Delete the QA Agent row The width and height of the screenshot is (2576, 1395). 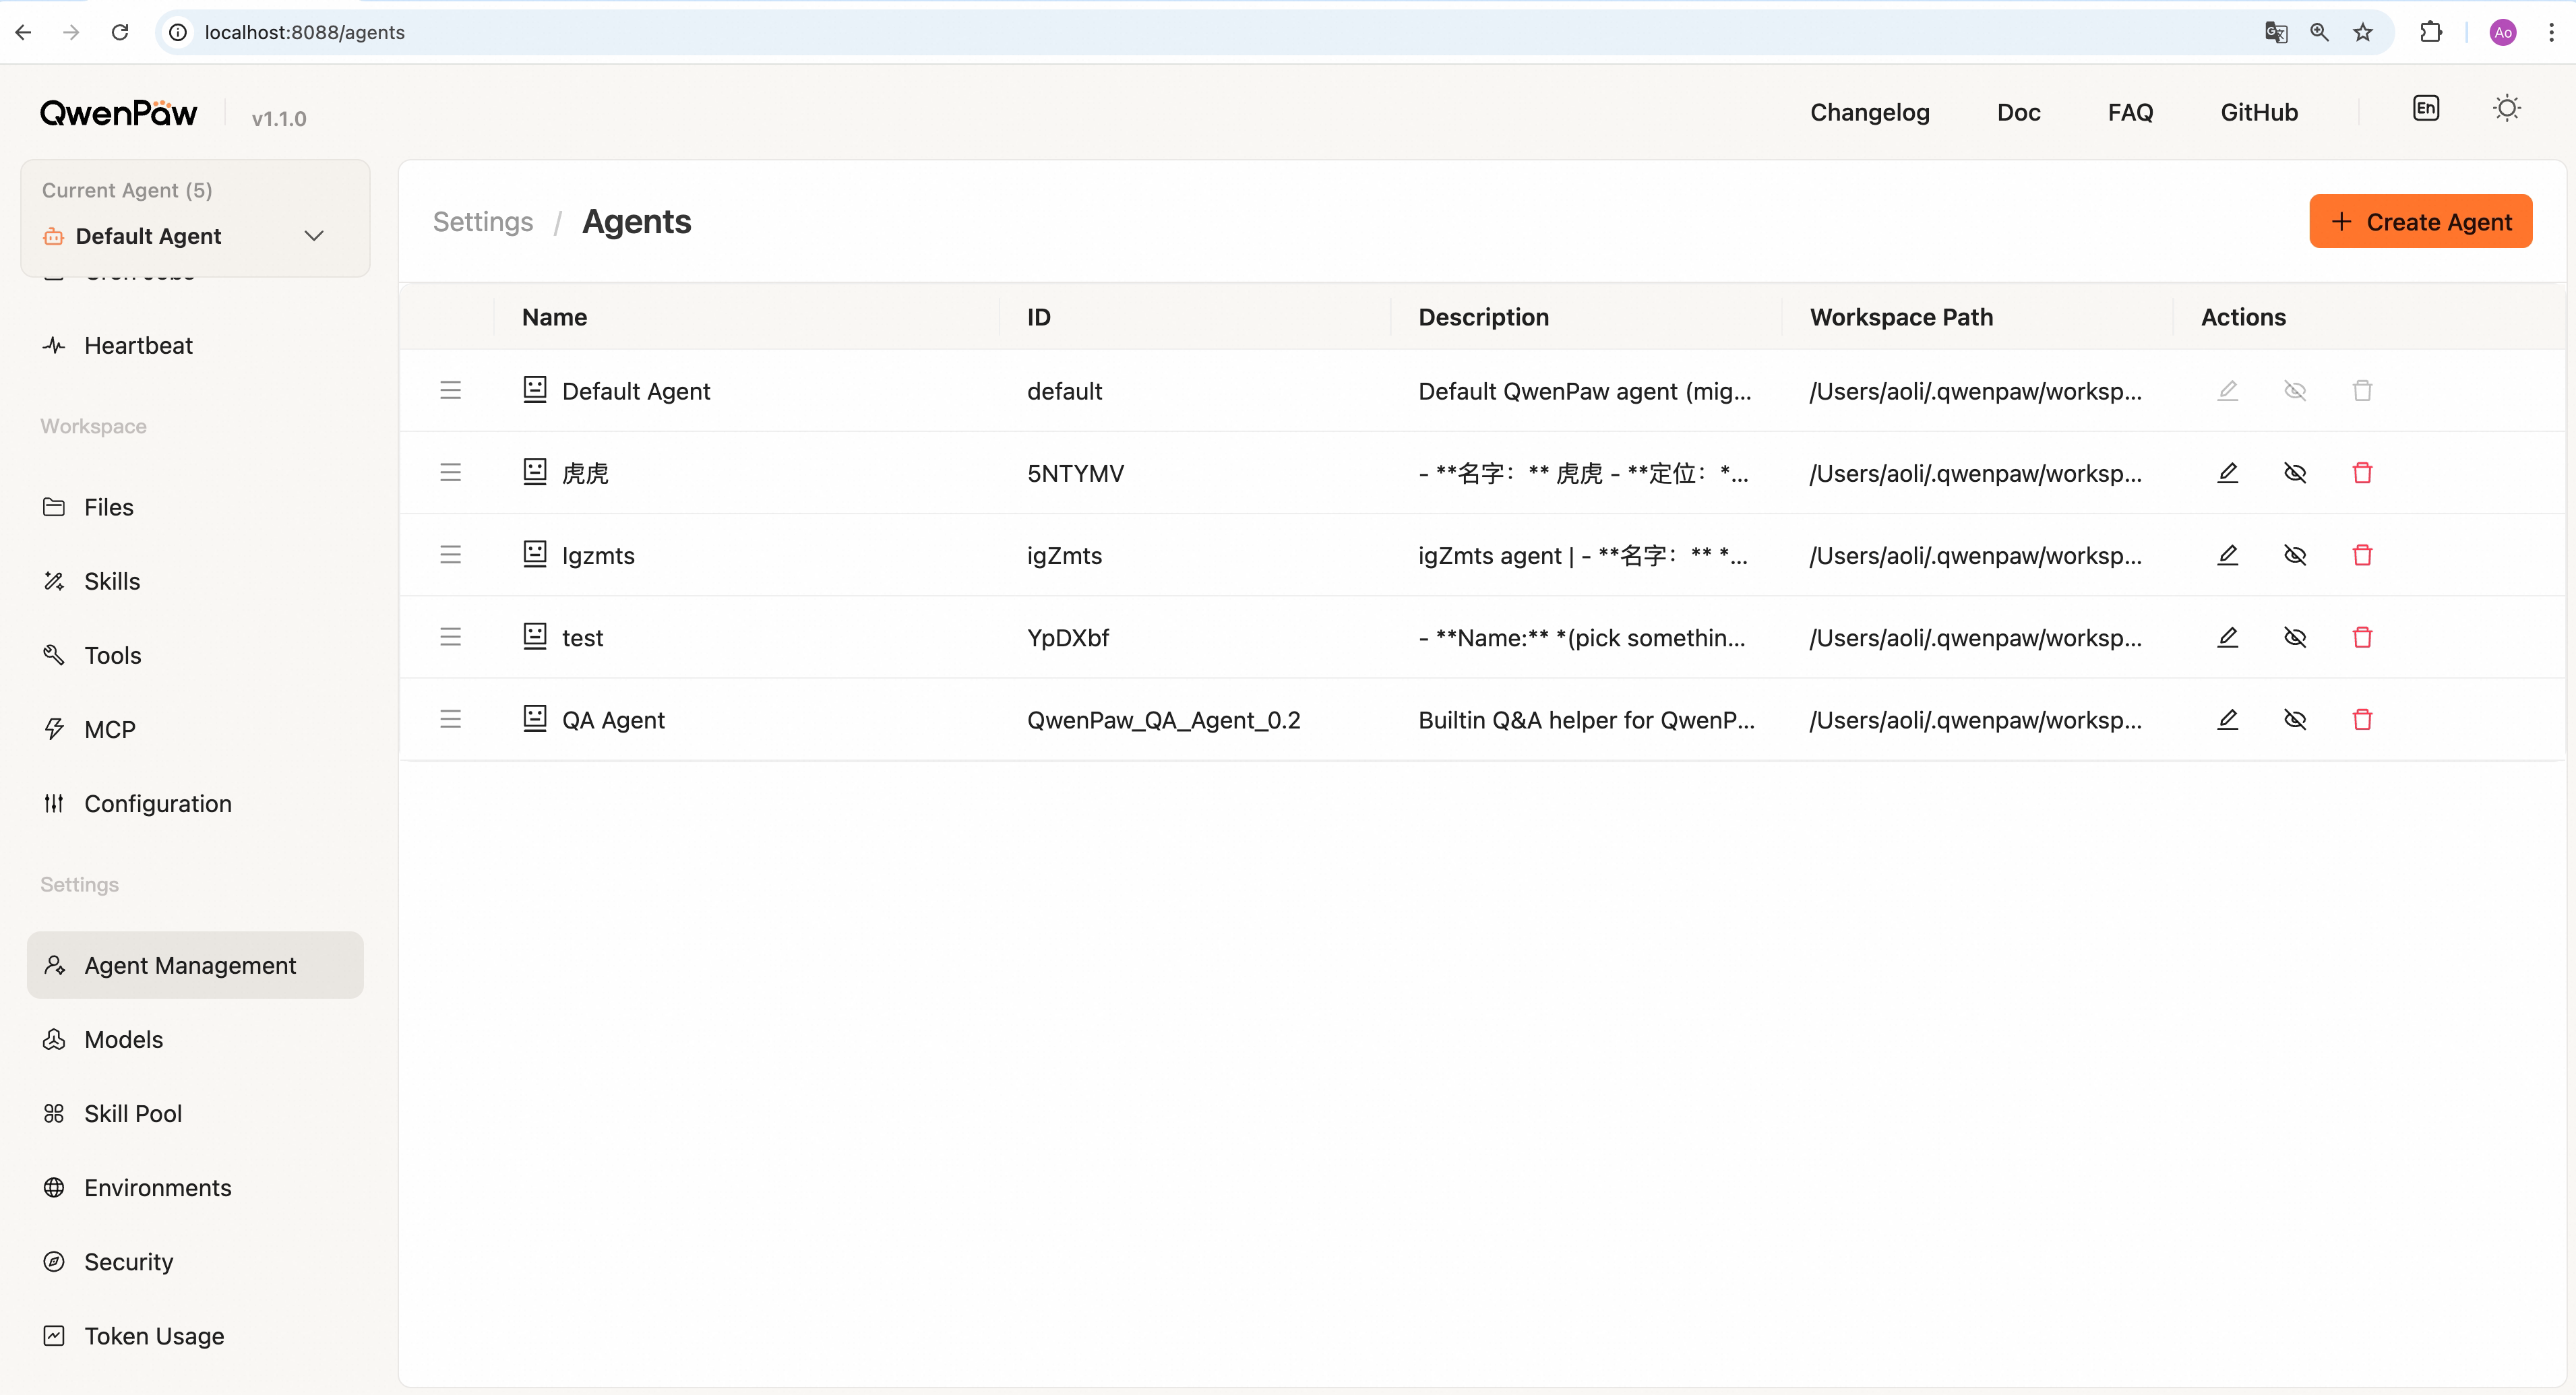(2362, 719)
